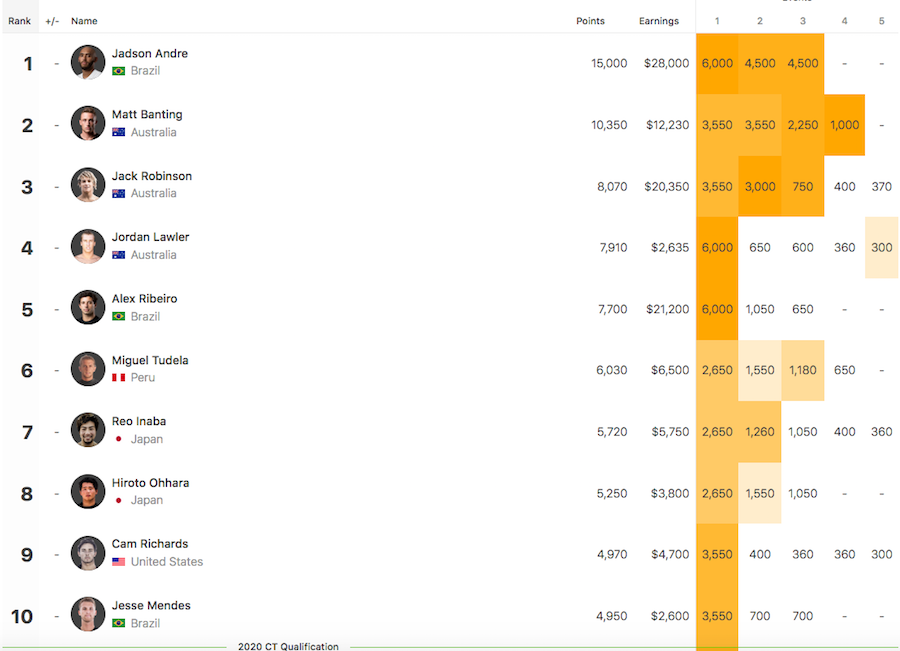Sort by the Points column header

click(x=591, y=21)
